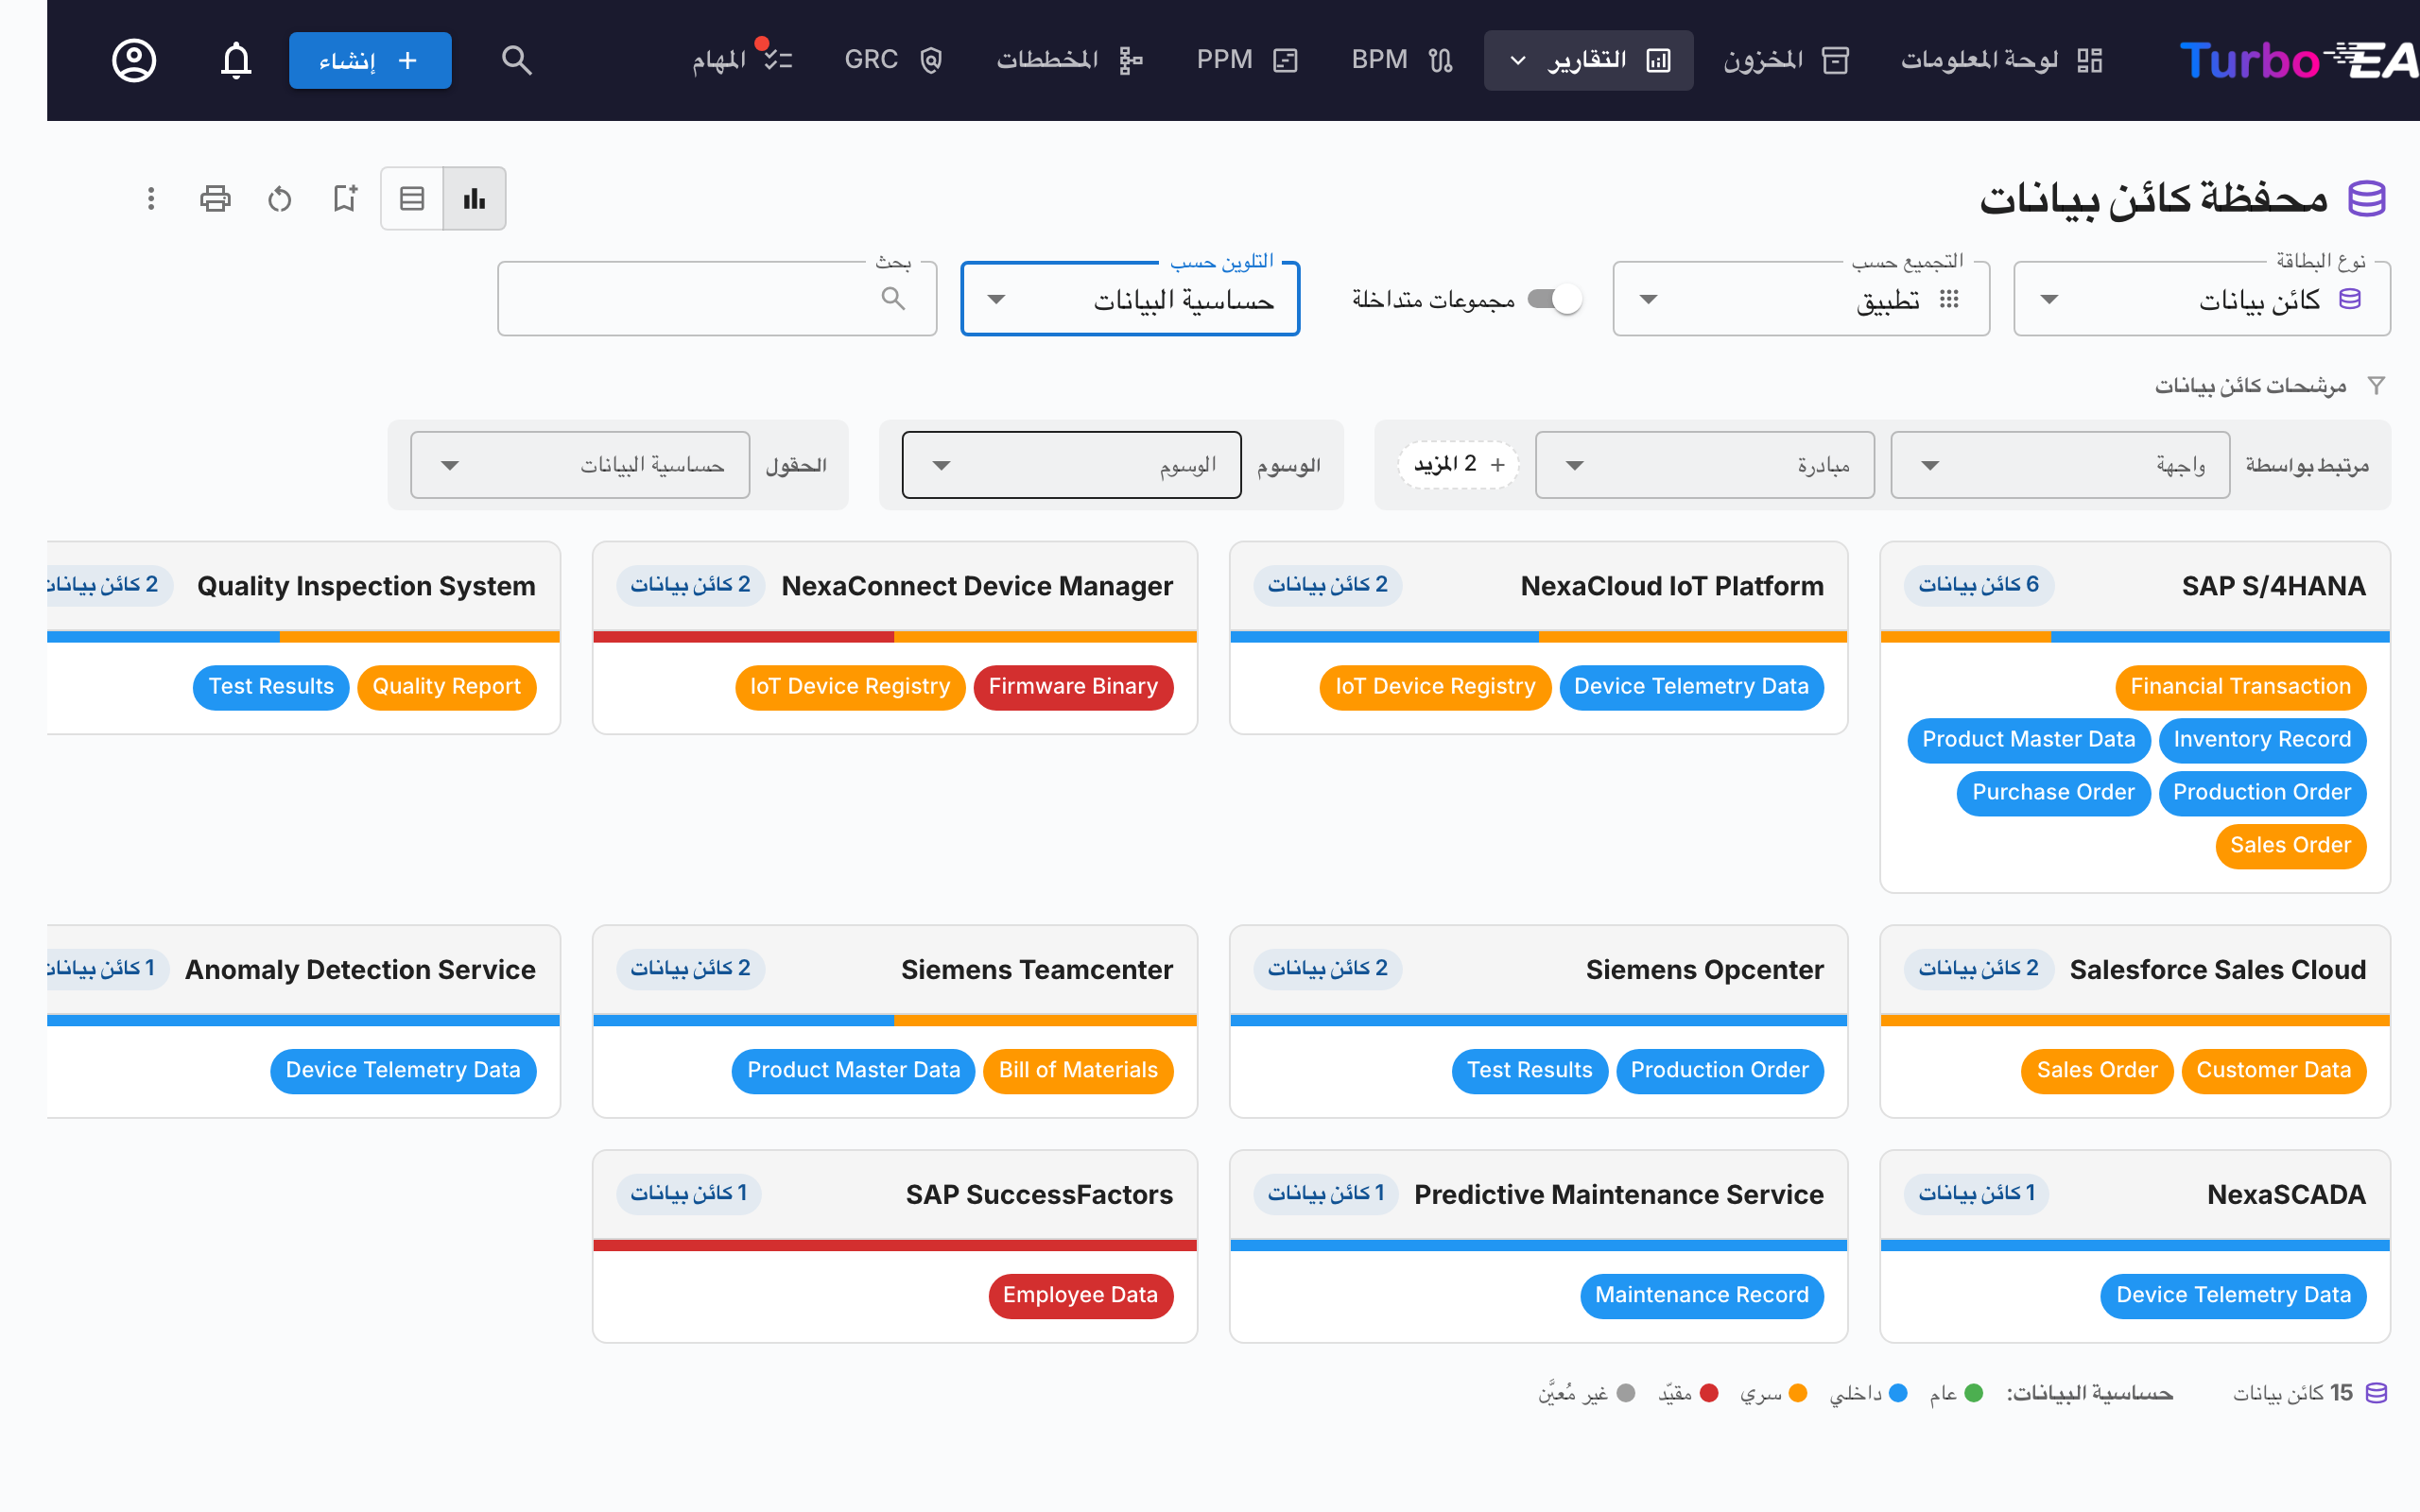Click the data object database icon beside title

point(2367,198)
